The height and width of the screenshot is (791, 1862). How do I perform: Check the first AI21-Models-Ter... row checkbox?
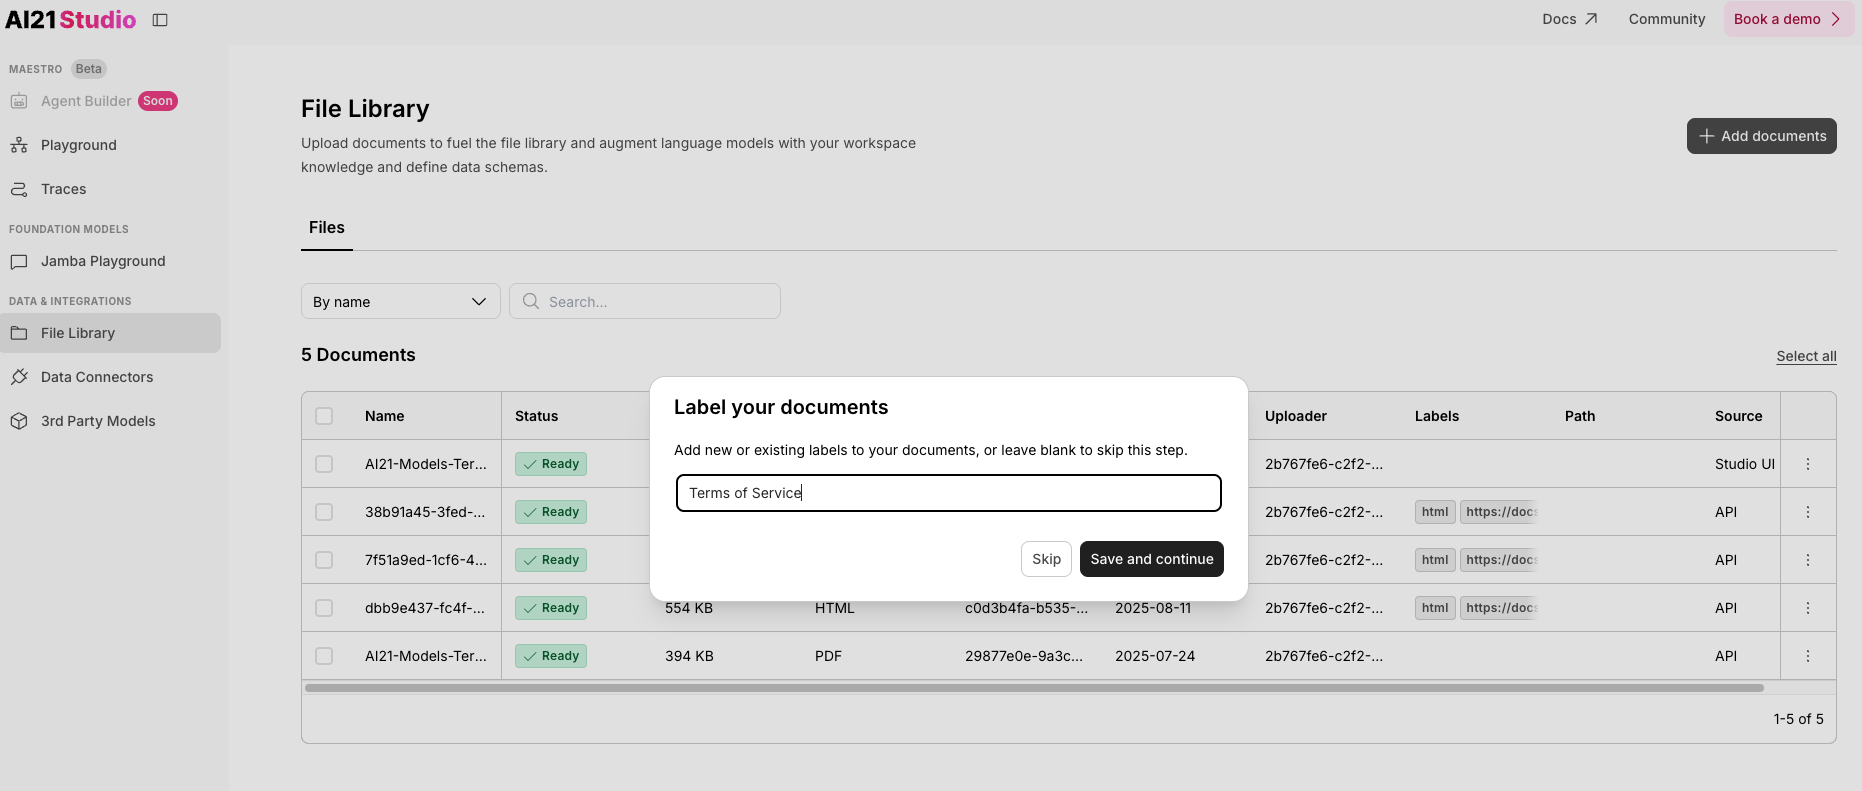(x=324, y=464)
